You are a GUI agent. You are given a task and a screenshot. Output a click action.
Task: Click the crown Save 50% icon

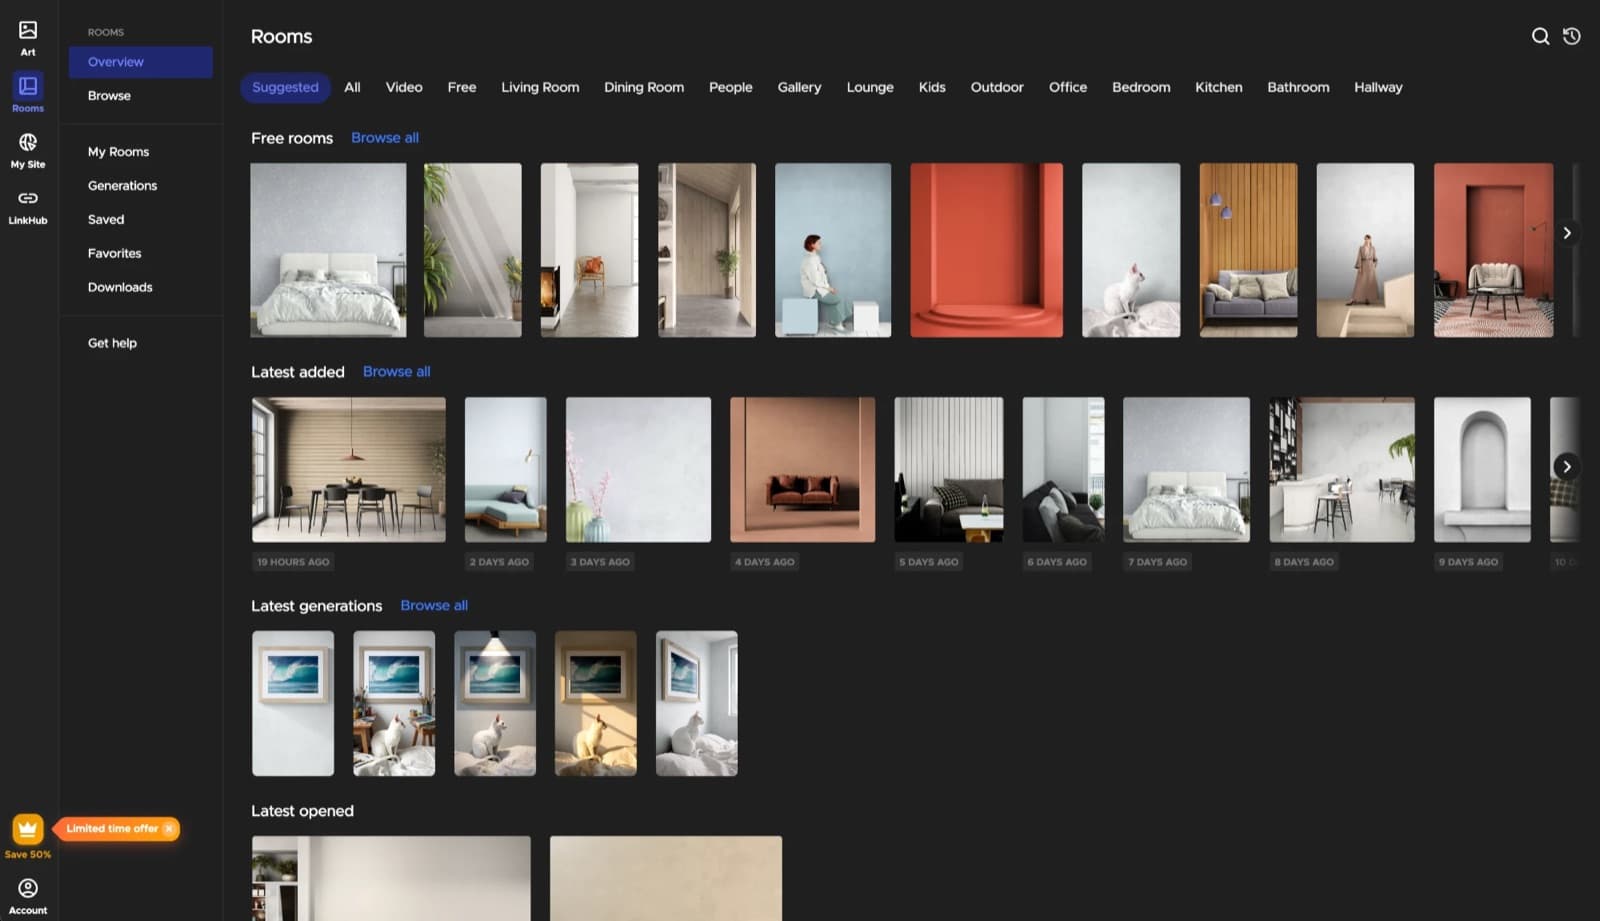click(x=28, y=829)
